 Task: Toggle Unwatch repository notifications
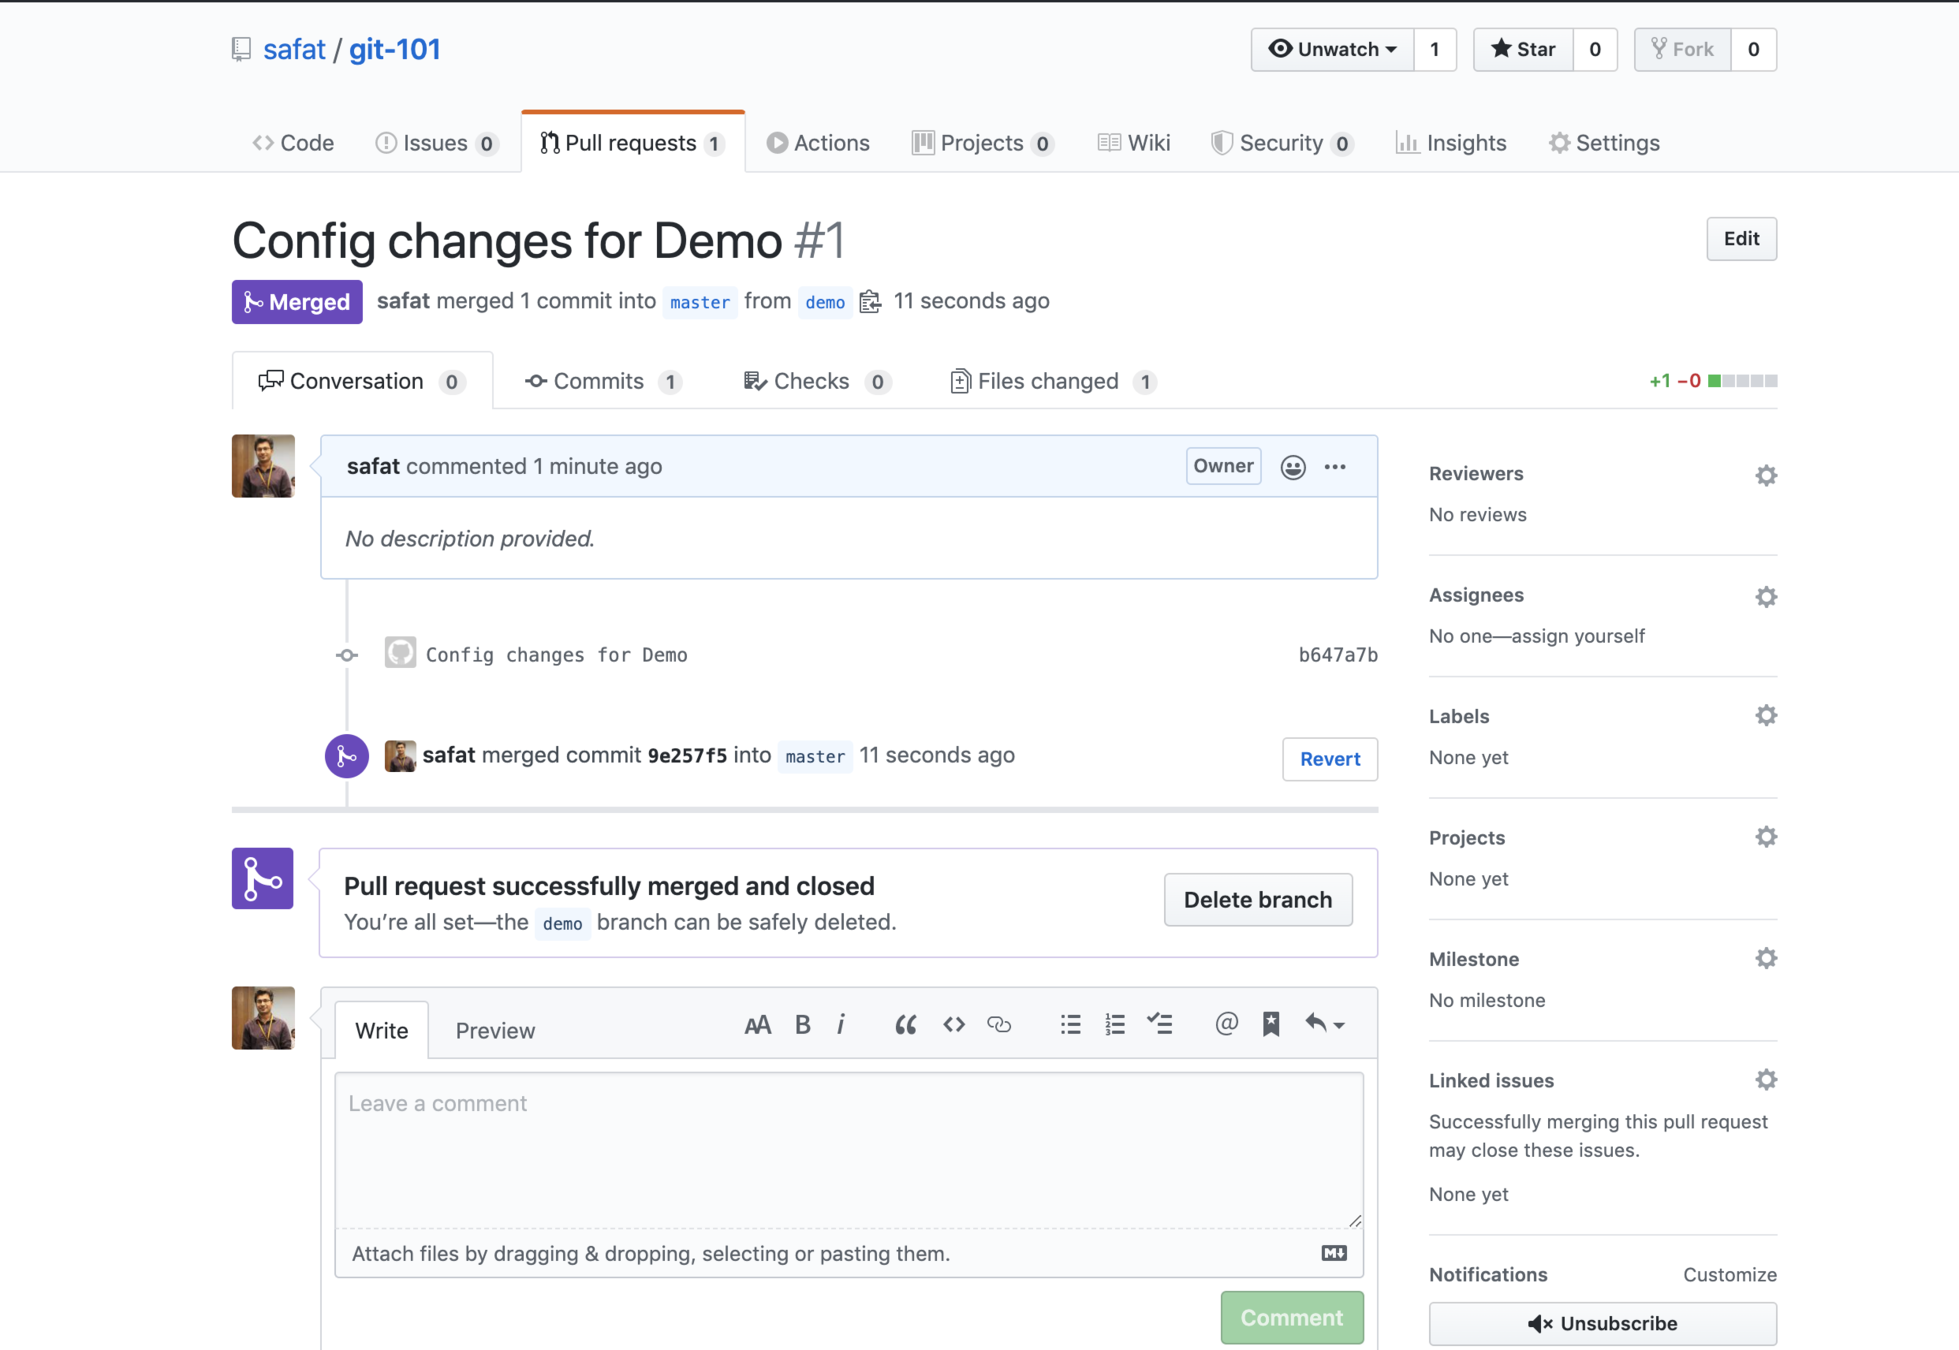pyautogui.click(x=1332, y=49)
